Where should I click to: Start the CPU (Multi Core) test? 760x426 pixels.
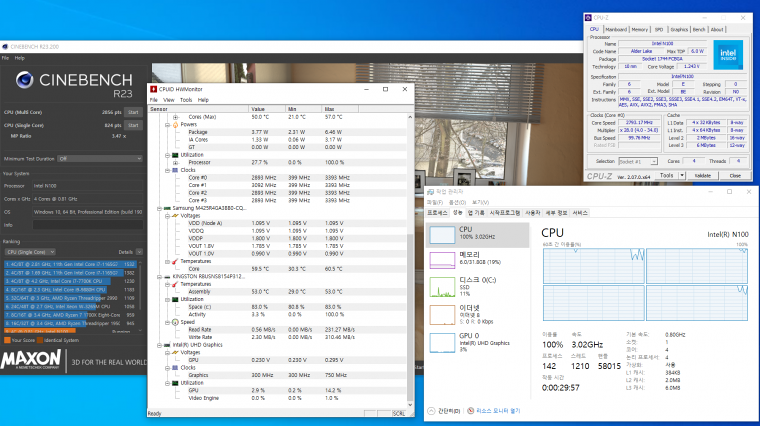[x=133, y=112]
